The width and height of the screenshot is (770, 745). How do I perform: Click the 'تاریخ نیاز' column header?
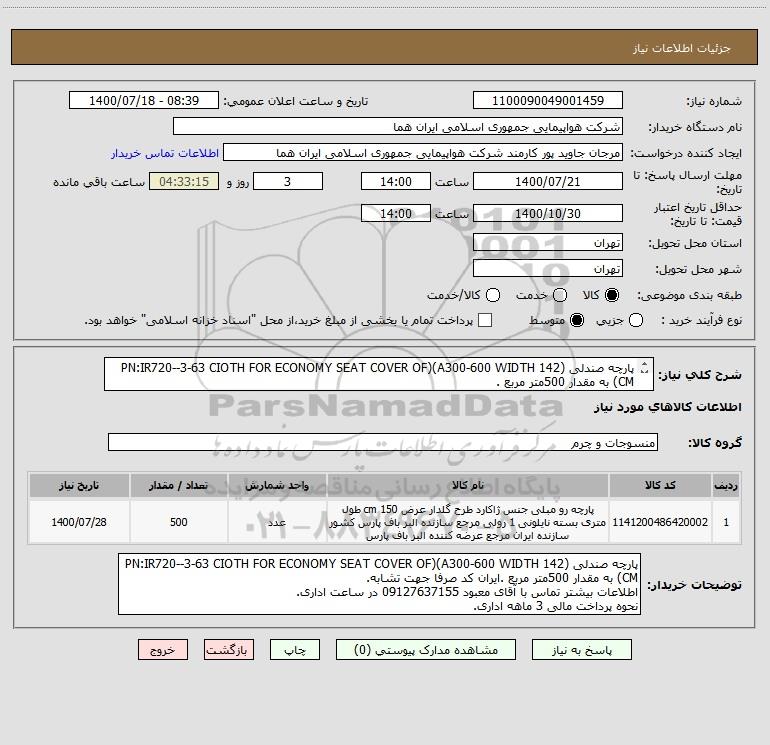[79, 485]
